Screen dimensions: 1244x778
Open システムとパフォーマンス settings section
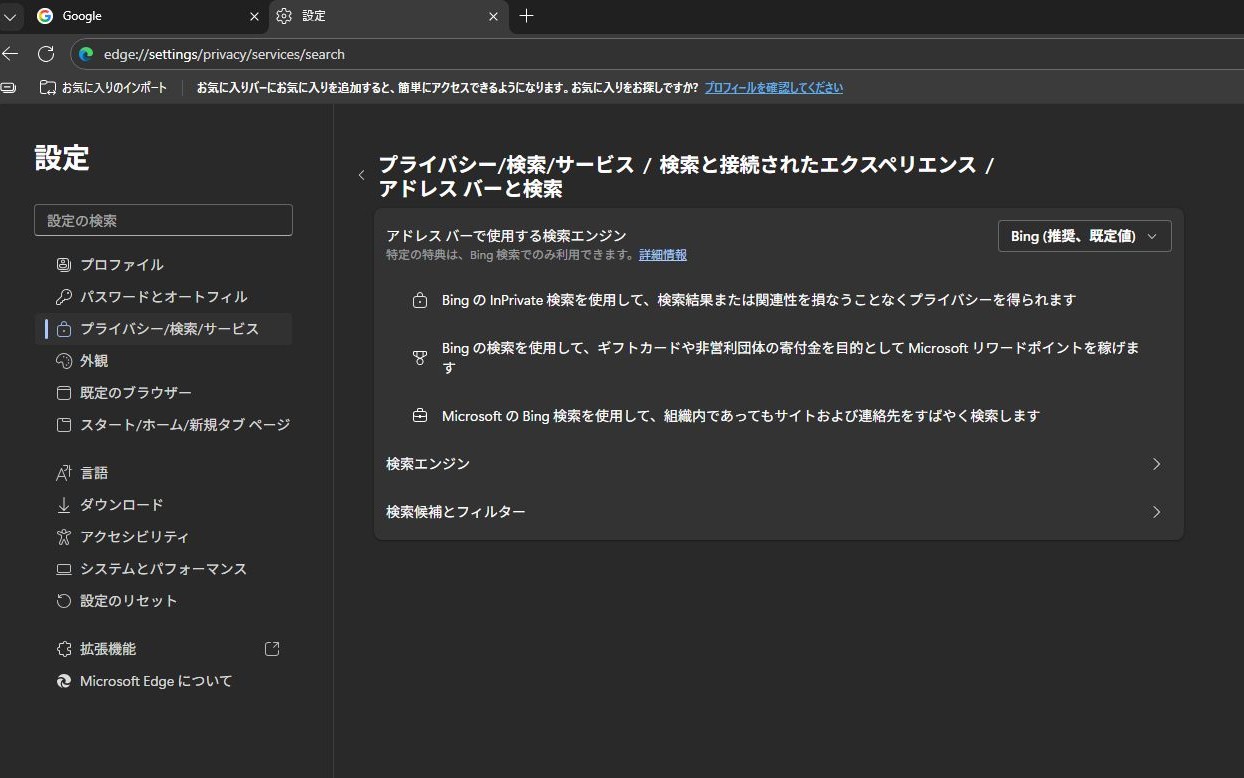[163, 569]
